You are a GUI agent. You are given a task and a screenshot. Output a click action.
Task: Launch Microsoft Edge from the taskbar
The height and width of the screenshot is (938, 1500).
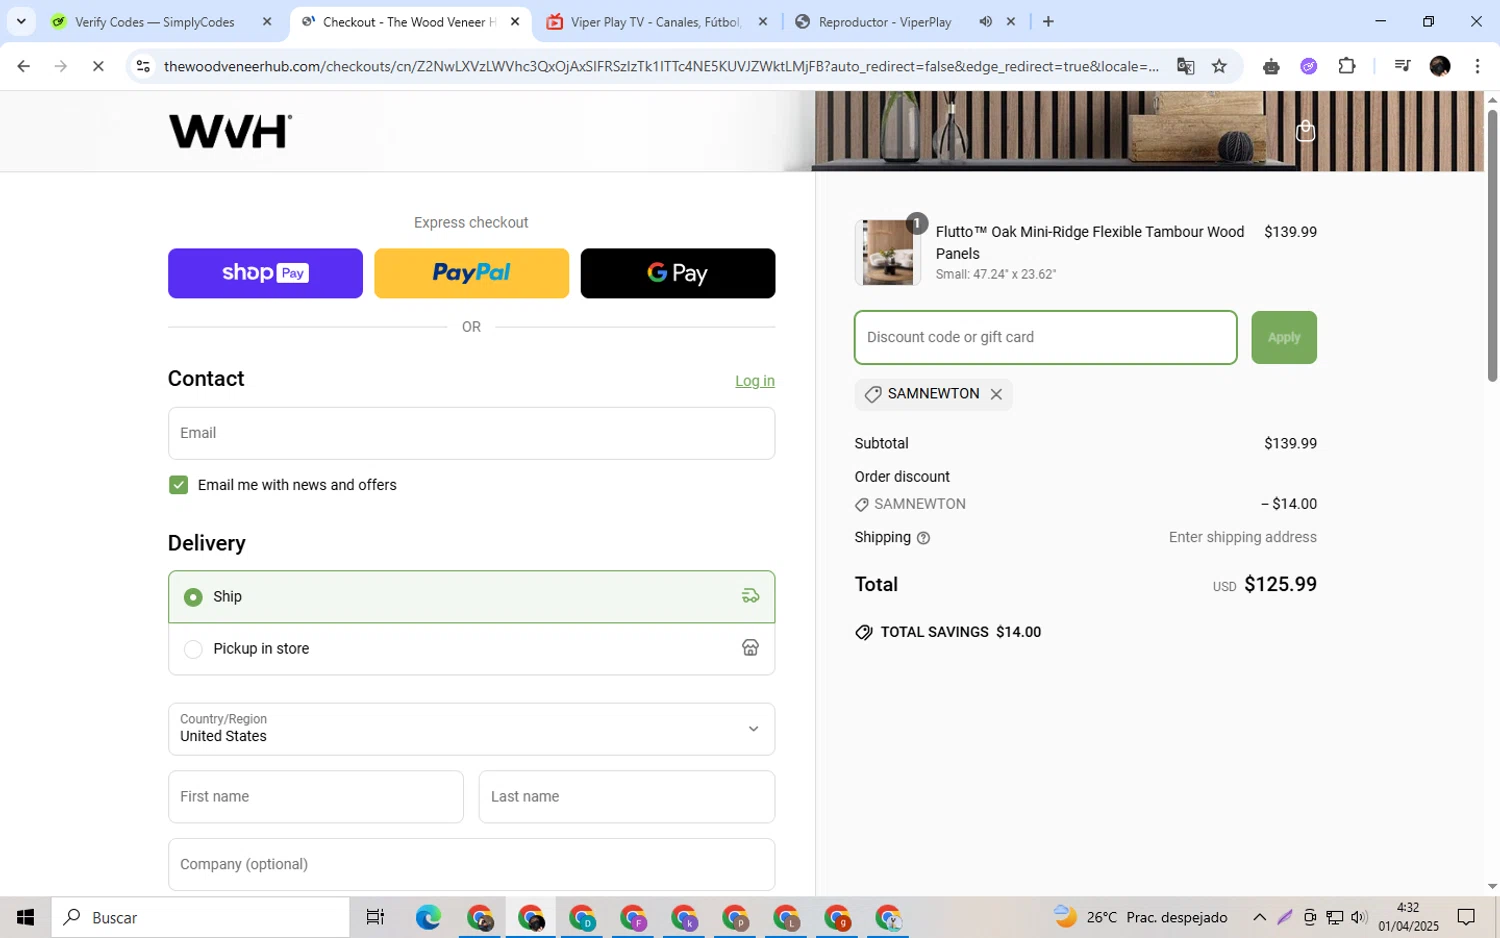point(428,917)
